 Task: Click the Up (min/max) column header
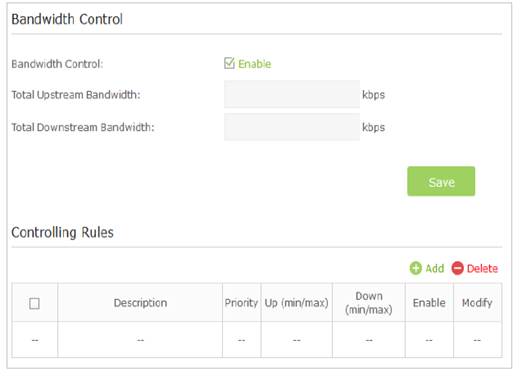296,303
